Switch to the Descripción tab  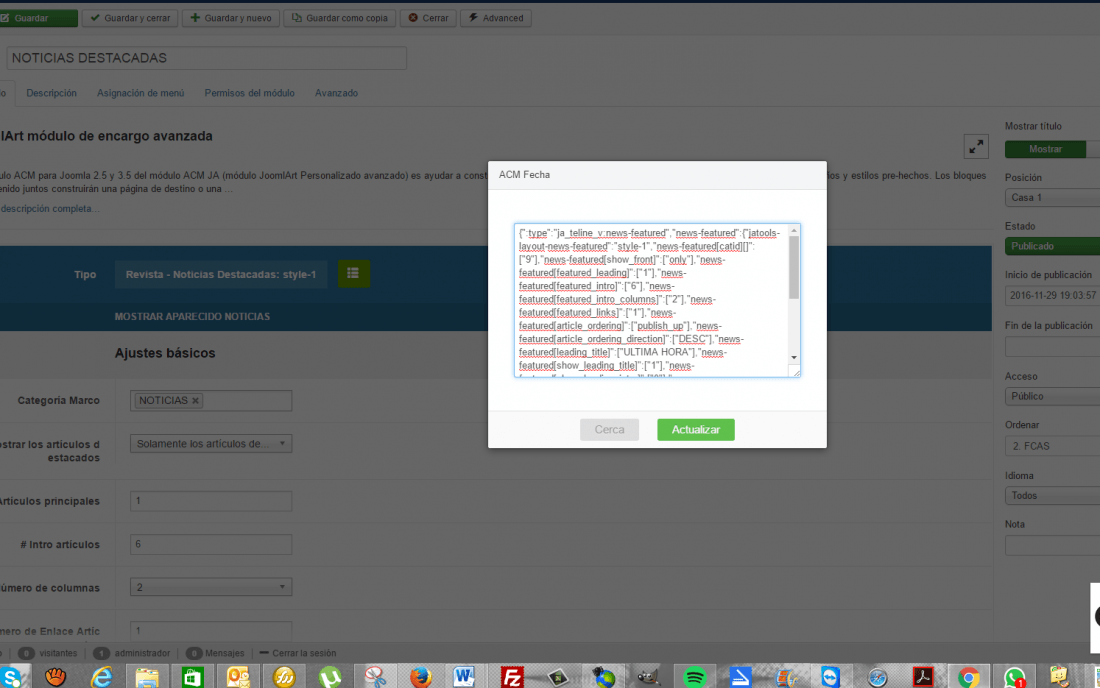click(x=51, y=93)
